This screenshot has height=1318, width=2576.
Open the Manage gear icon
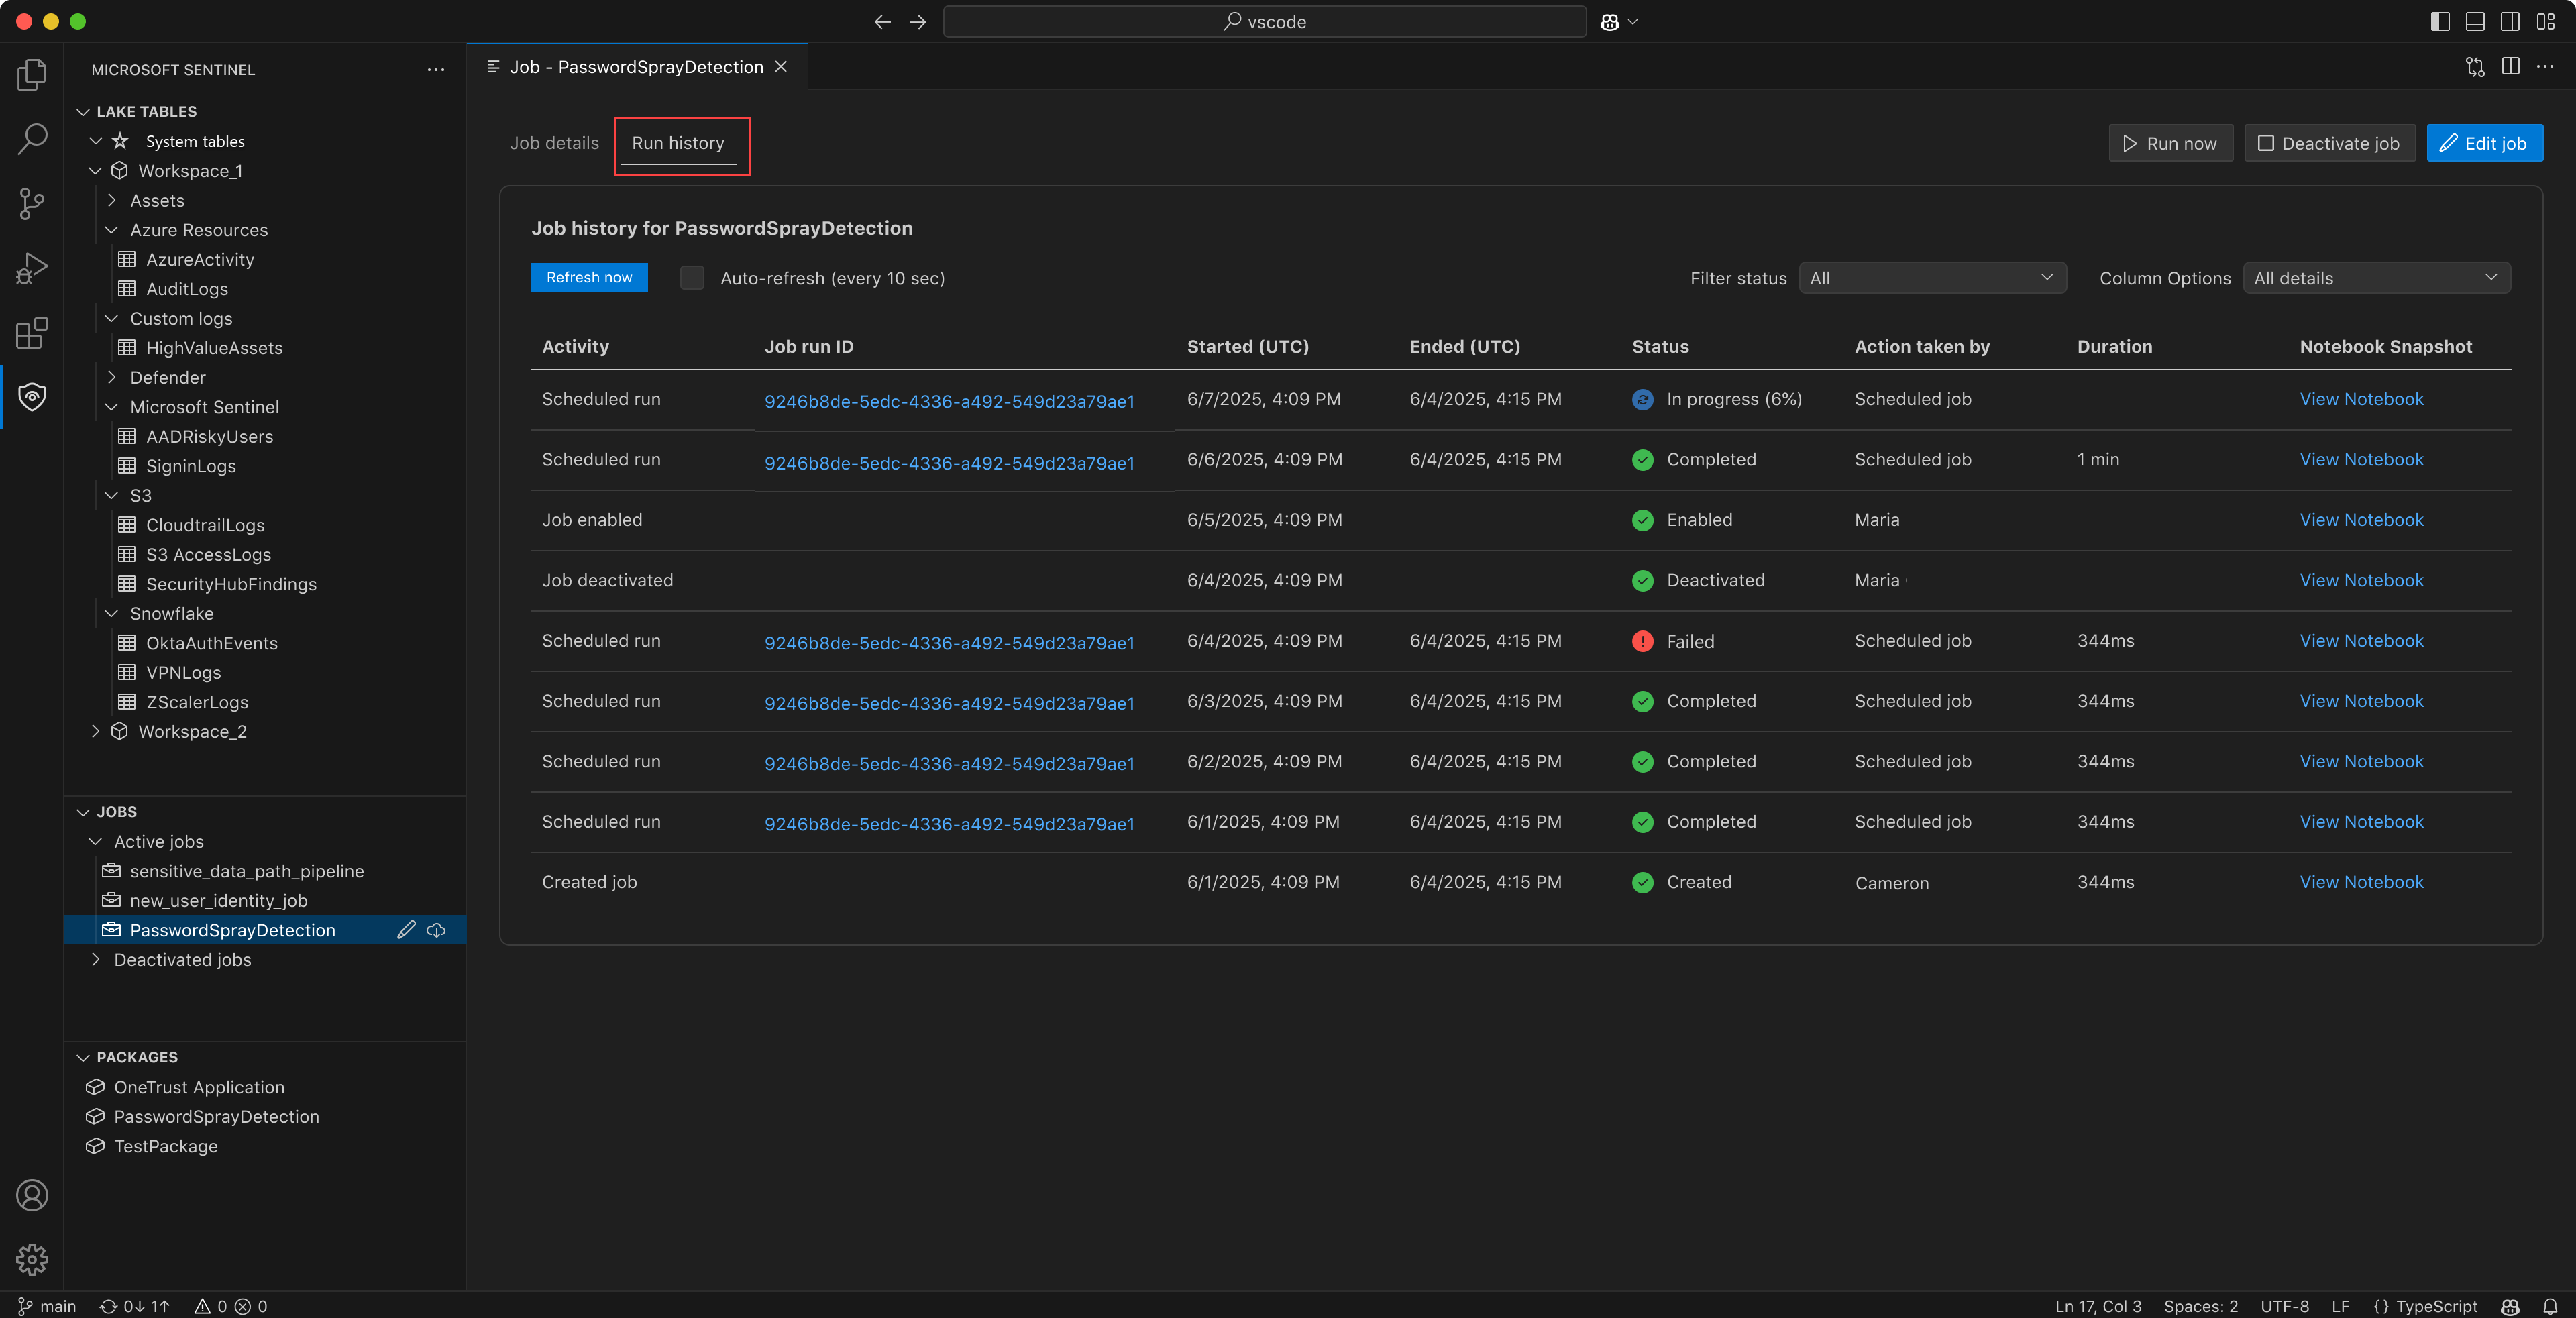click(x=32, y=1259)
